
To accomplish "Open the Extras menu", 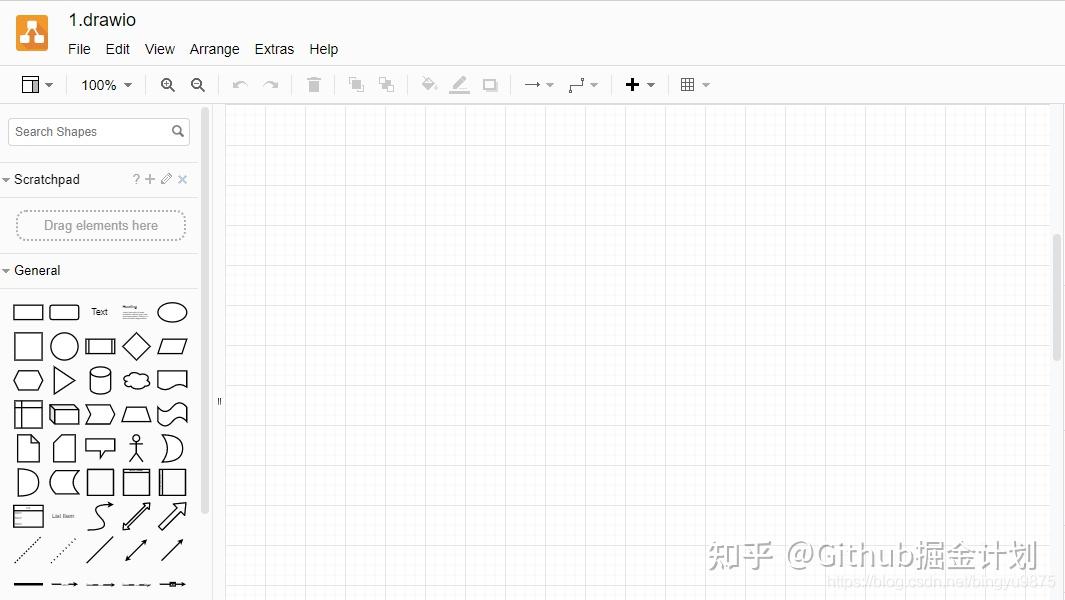I will pyautogui.click(x=274, y=49).
